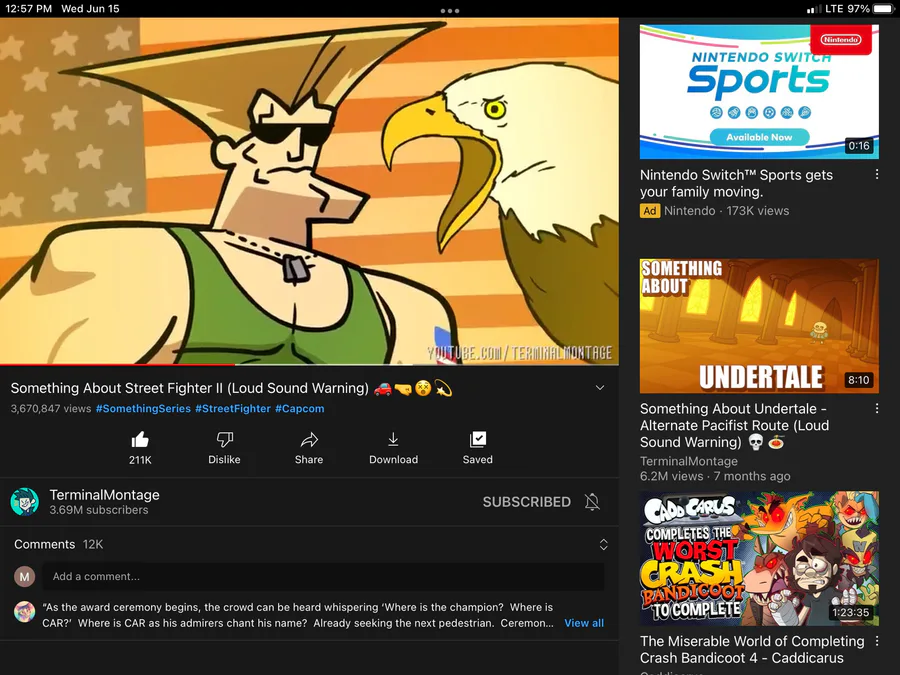This screenshot has height=675, width=900.
Task: Tap the 3,670,847 views count
Action: 51,409
